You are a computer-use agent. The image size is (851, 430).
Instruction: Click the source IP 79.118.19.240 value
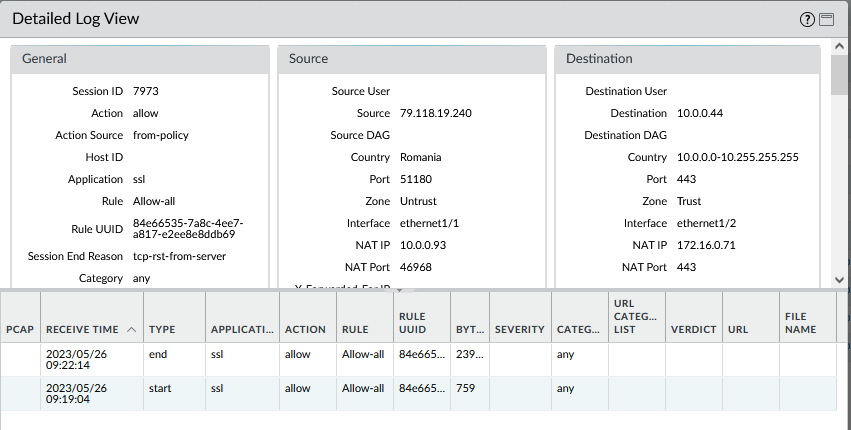435,113
